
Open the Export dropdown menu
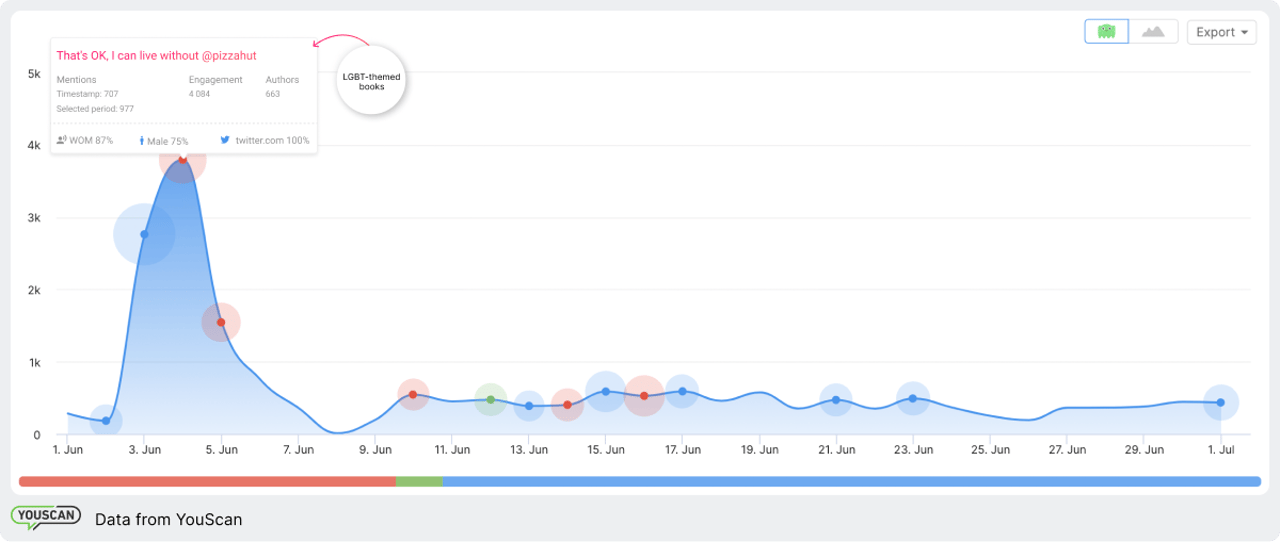[1221, 32]
